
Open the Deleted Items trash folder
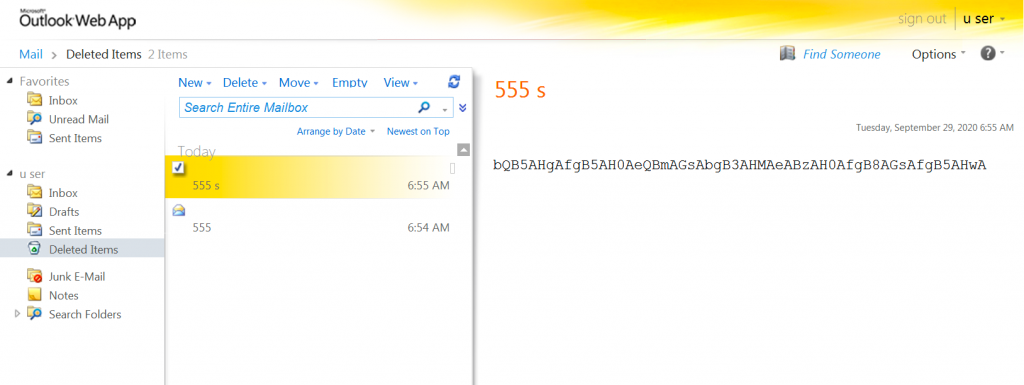(82, 249)
